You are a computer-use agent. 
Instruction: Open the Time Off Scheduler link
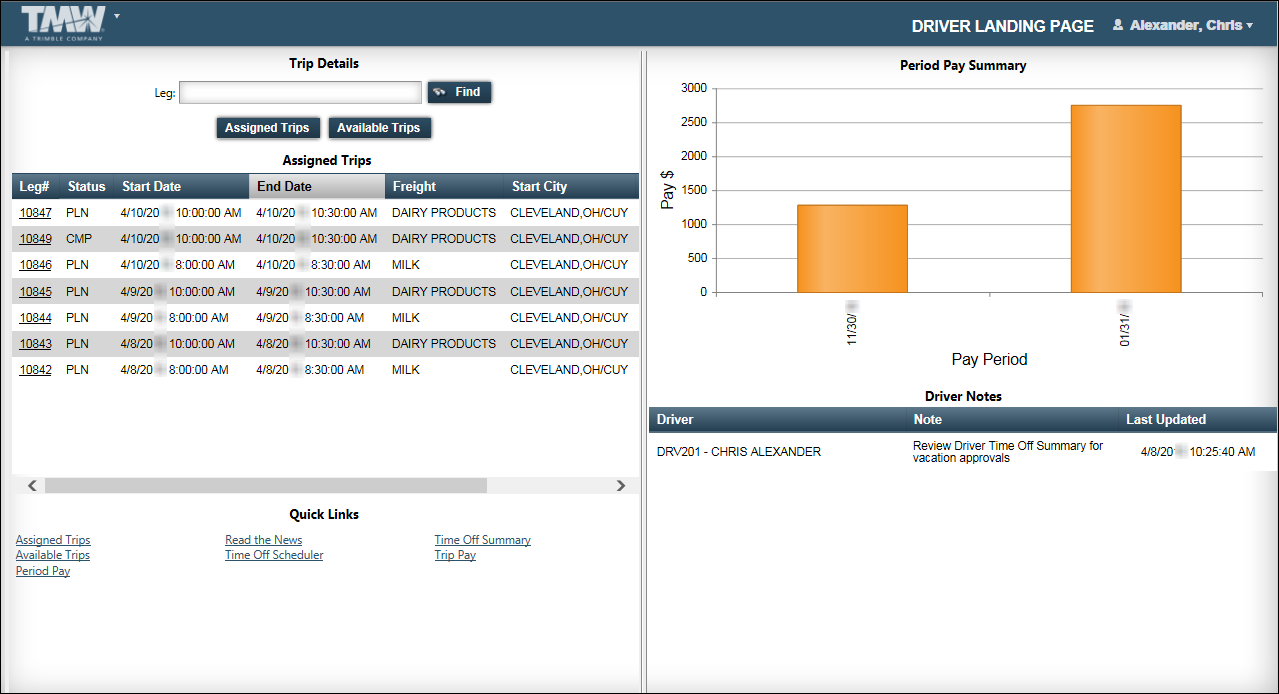tap(274, 556)
